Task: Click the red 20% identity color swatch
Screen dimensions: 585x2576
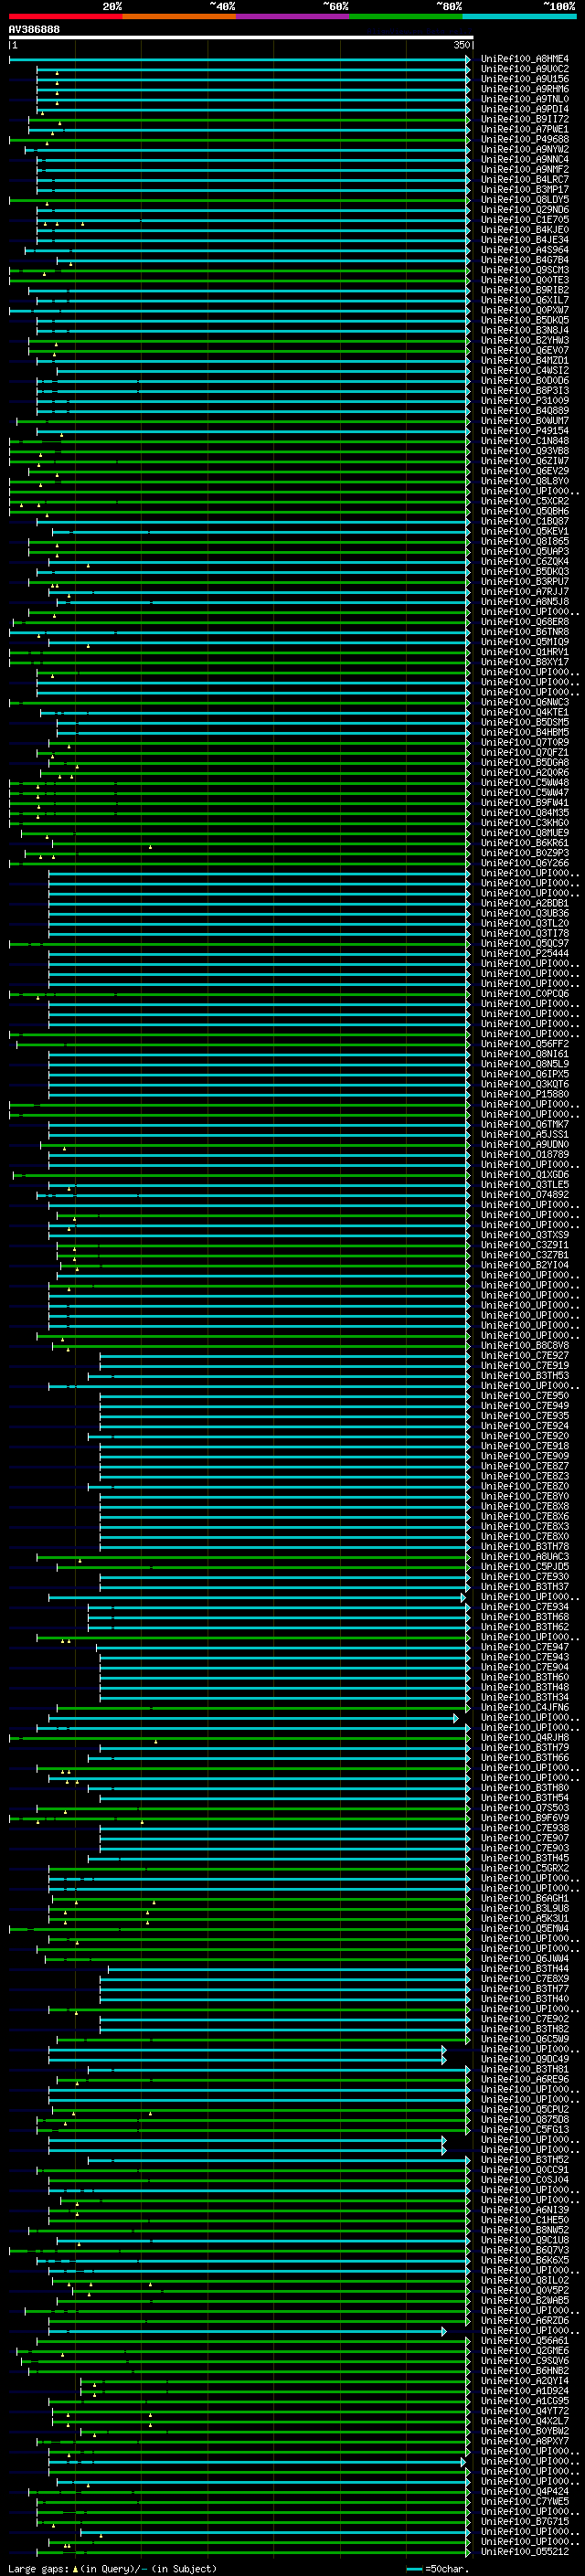Action: (x=65, y=17)
